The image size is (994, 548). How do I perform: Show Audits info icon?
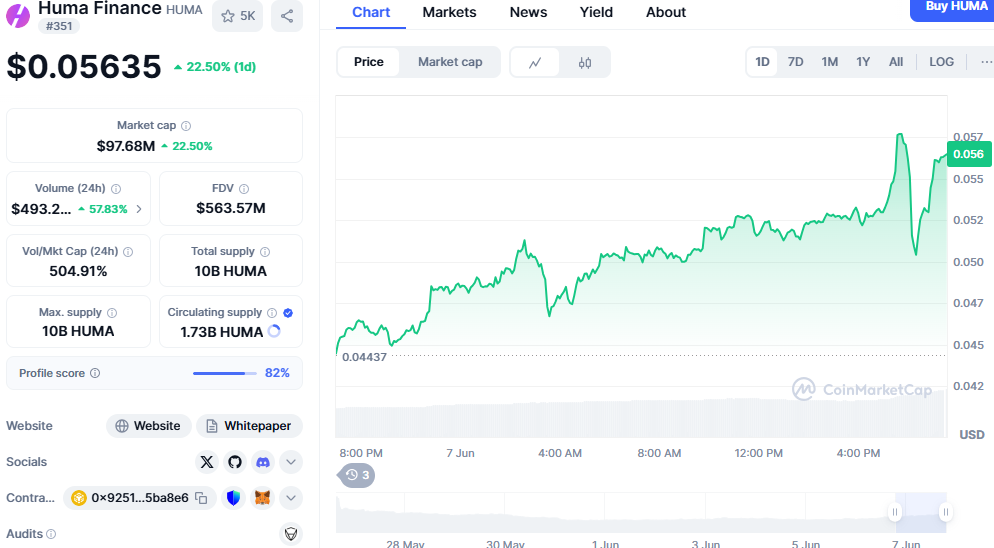pyautogui.click(x=51, y=534)
